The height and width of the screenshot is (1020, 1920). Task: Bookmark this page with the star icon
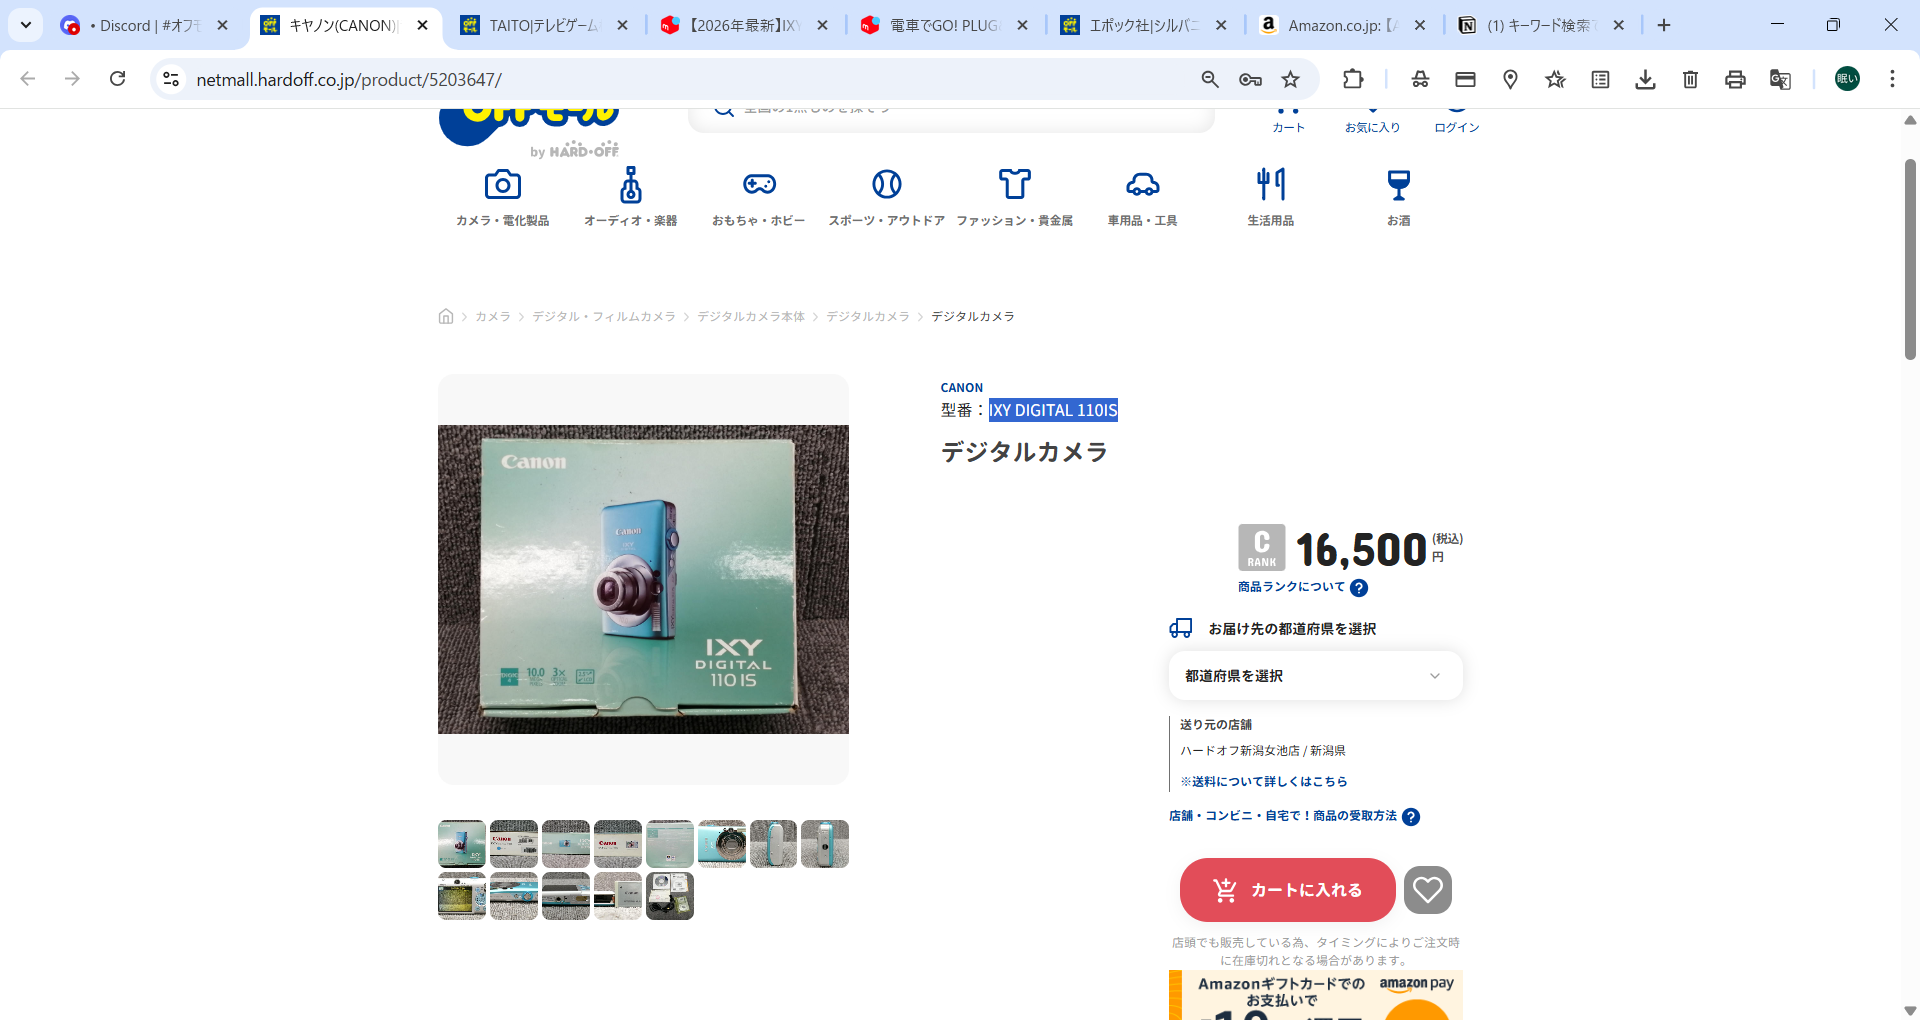1291,79
